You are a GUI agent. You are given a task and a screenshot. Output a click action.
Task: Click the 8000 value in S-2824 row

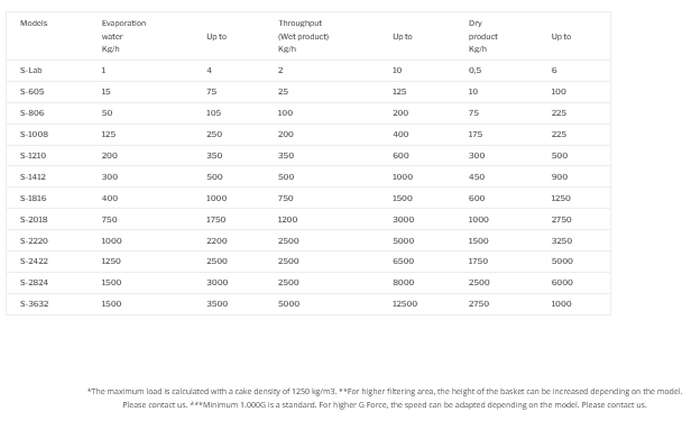tap(403, 283)
